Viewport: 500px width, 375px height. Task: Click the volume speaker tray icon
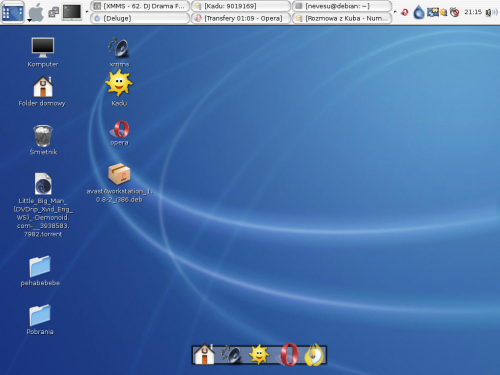pyautogui.click(x=491, y=13)
